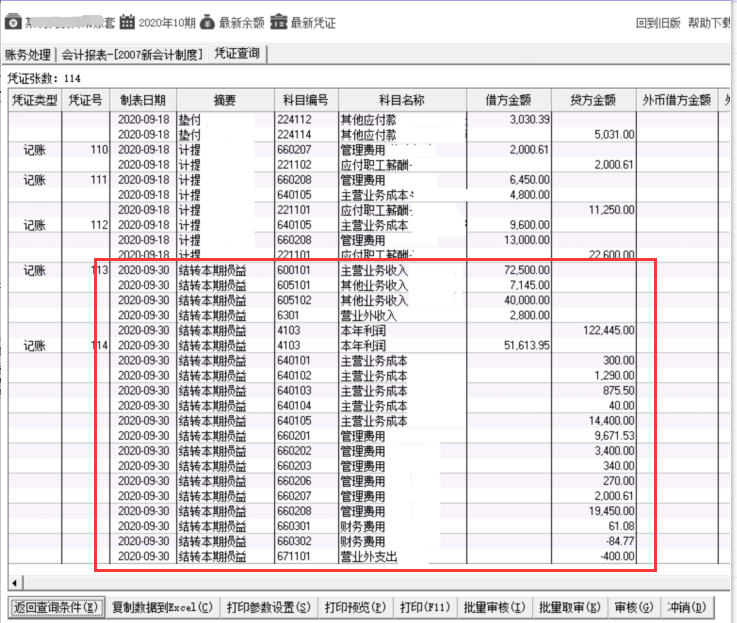
Task: Click 返回查询条件(E) button
Action: click(x=55, y=607)
